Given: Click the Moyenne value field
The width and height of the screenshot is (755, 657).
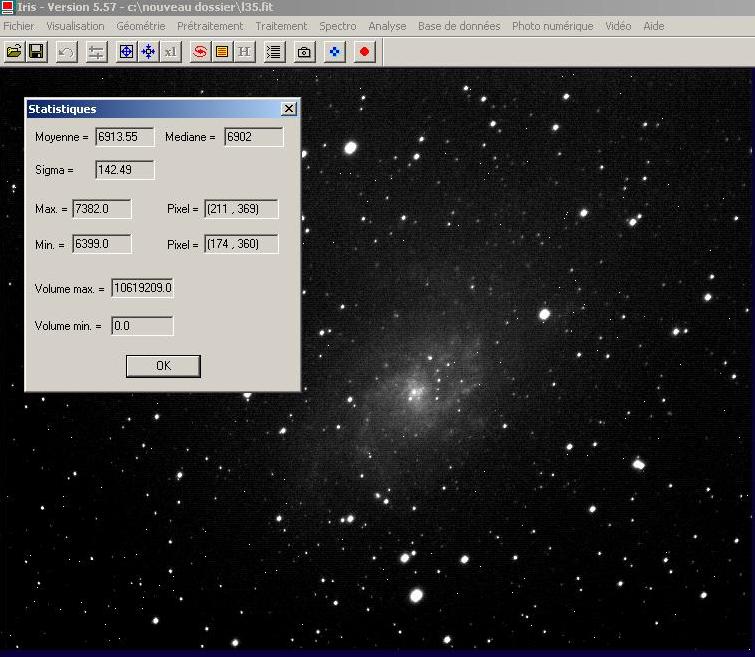Looking at the screenshot, I should point(125,137).
